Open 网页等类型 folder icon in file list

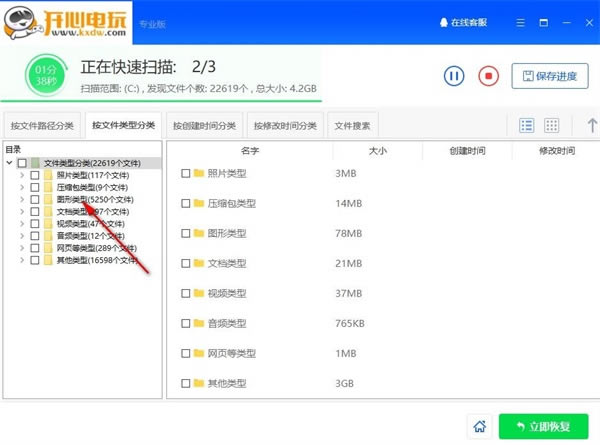(199, 353)
